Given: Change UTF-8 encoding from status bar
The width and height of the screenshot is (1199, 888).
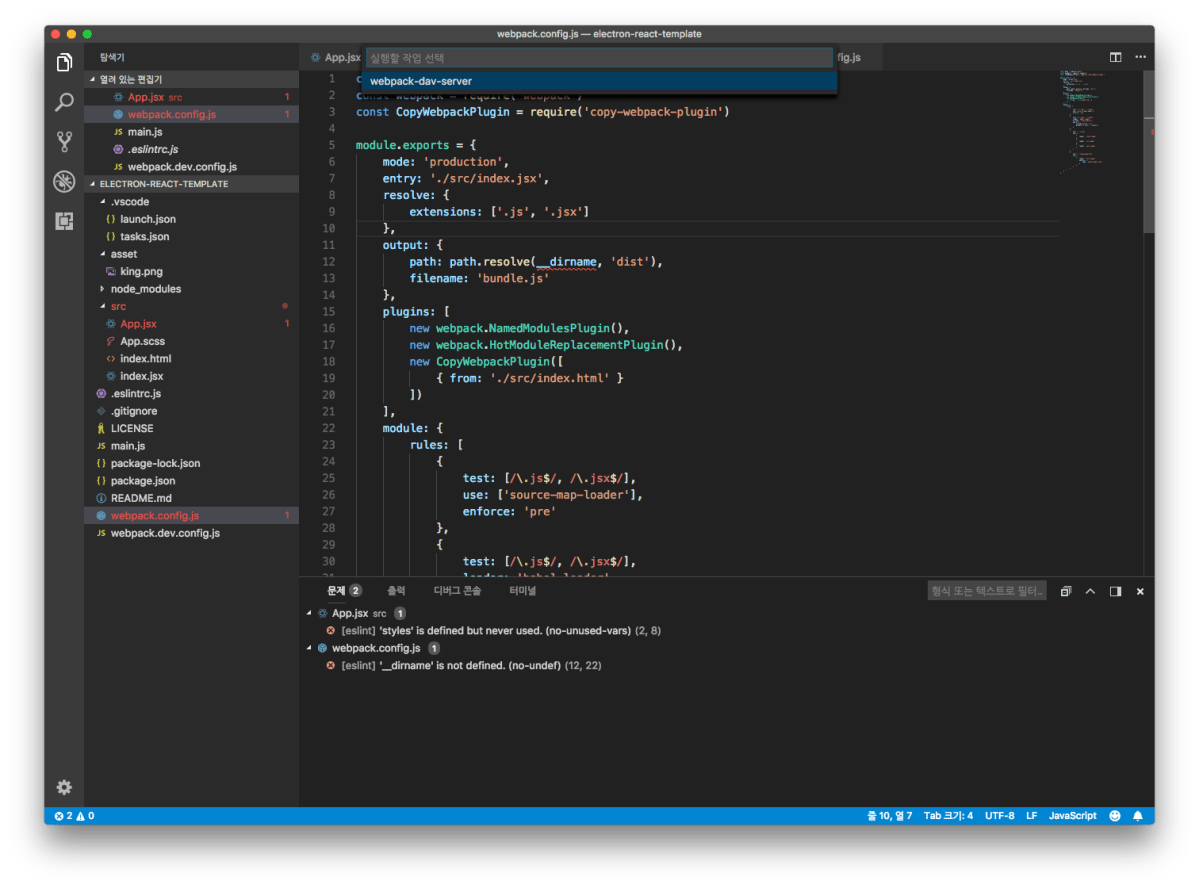Looking at the screenshot, I should pyautogui.click(x=999, y=816).
